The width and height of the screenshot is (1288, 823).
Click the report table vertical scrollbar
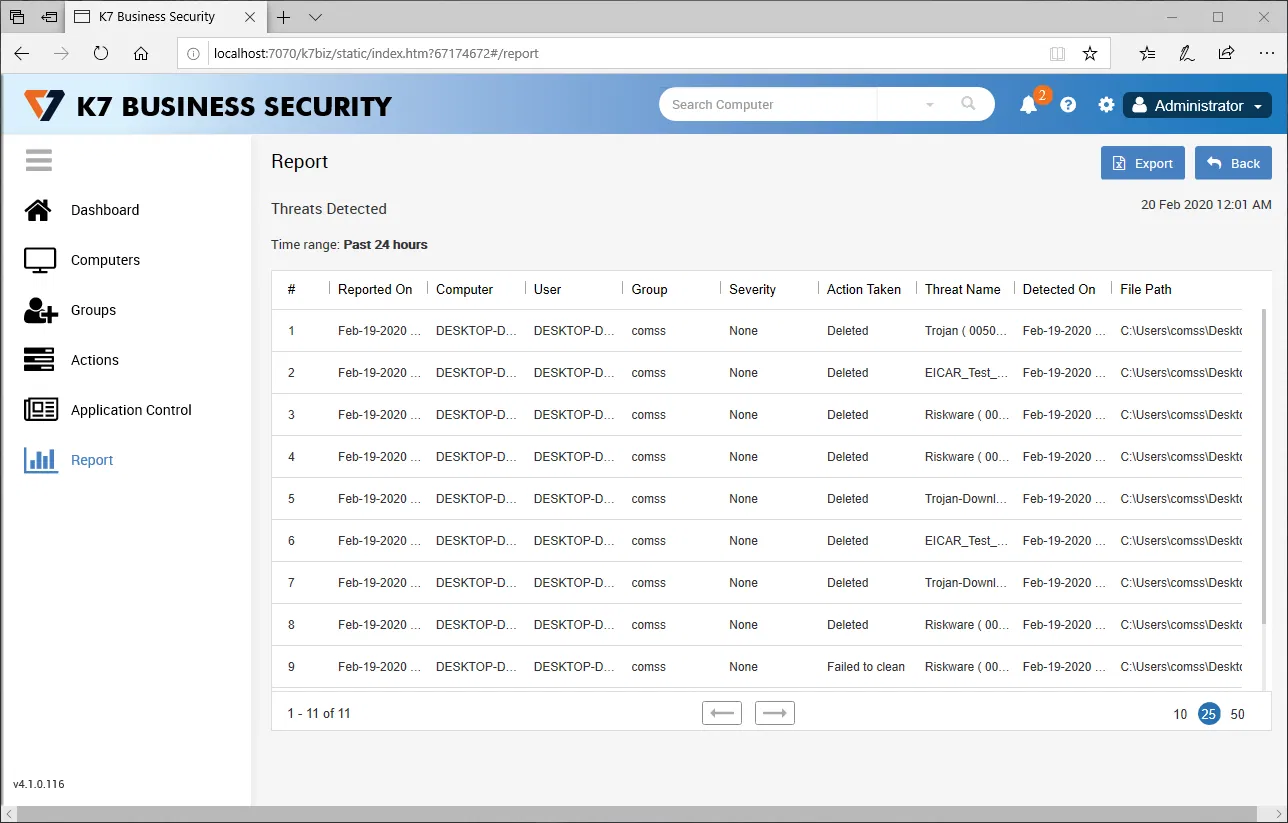click(1263, 465)
